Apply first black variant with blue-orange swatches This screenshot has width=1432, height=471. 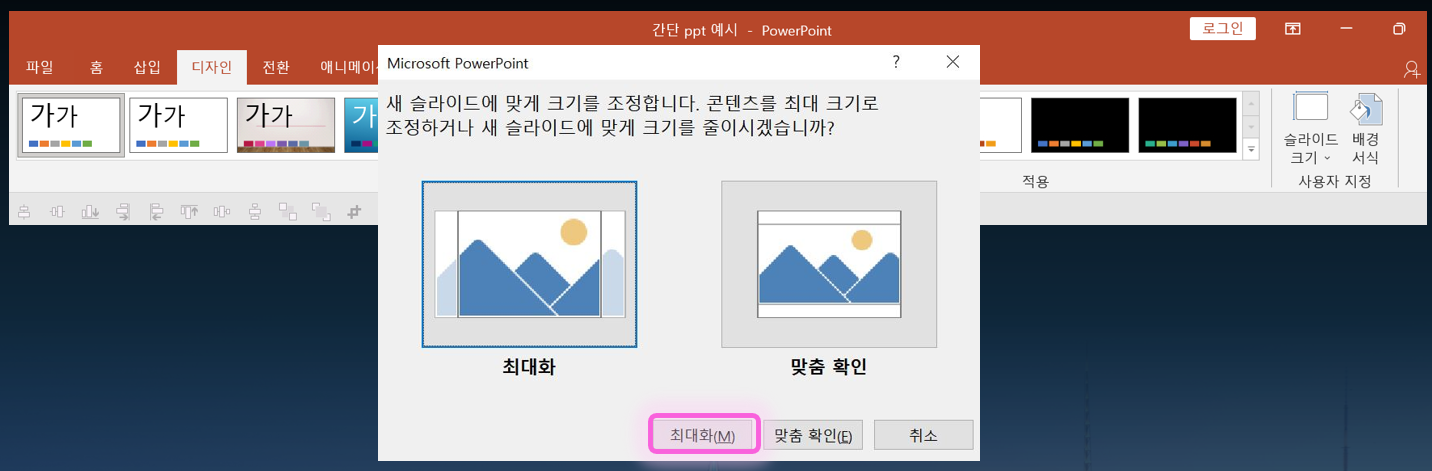point(1080,125)
